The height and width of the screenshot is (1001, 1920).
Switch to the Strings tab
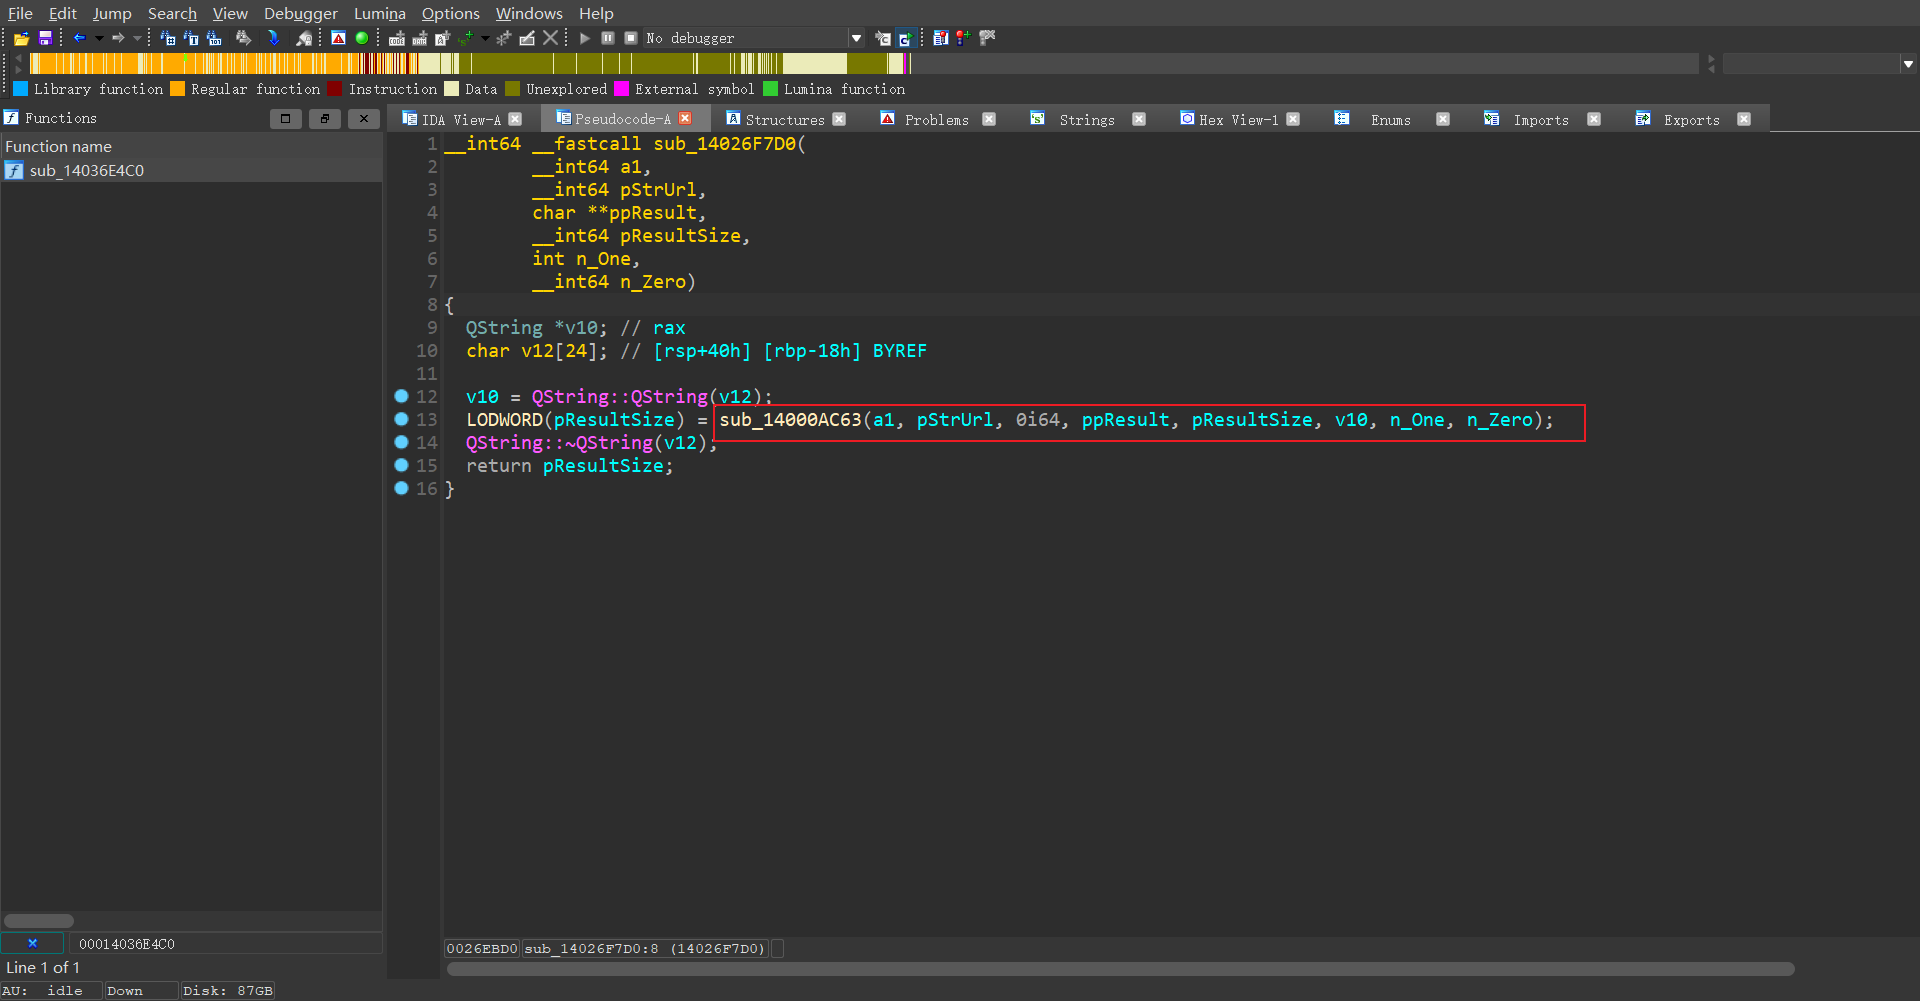1086,119
